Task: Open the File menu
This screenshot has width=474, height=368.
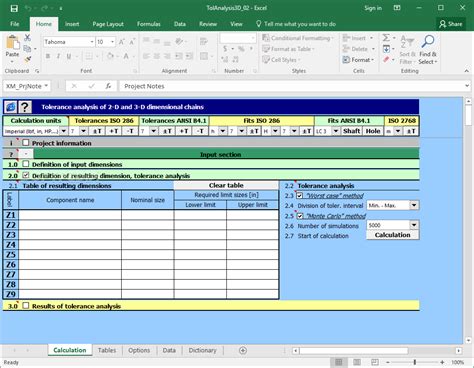Action: (x=15, y=24)
